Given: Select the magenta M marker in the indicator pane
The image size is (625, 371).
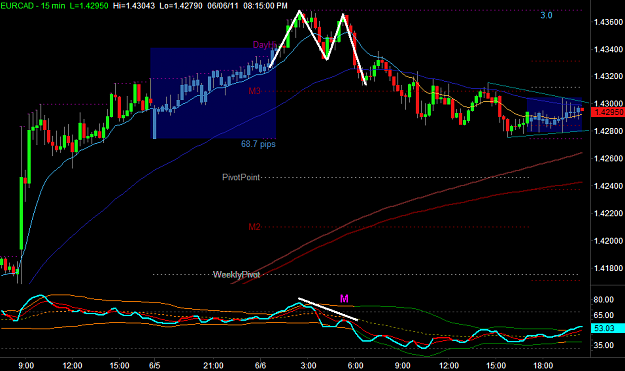Looking at the screenshot, I should click(x=344, y=298).
